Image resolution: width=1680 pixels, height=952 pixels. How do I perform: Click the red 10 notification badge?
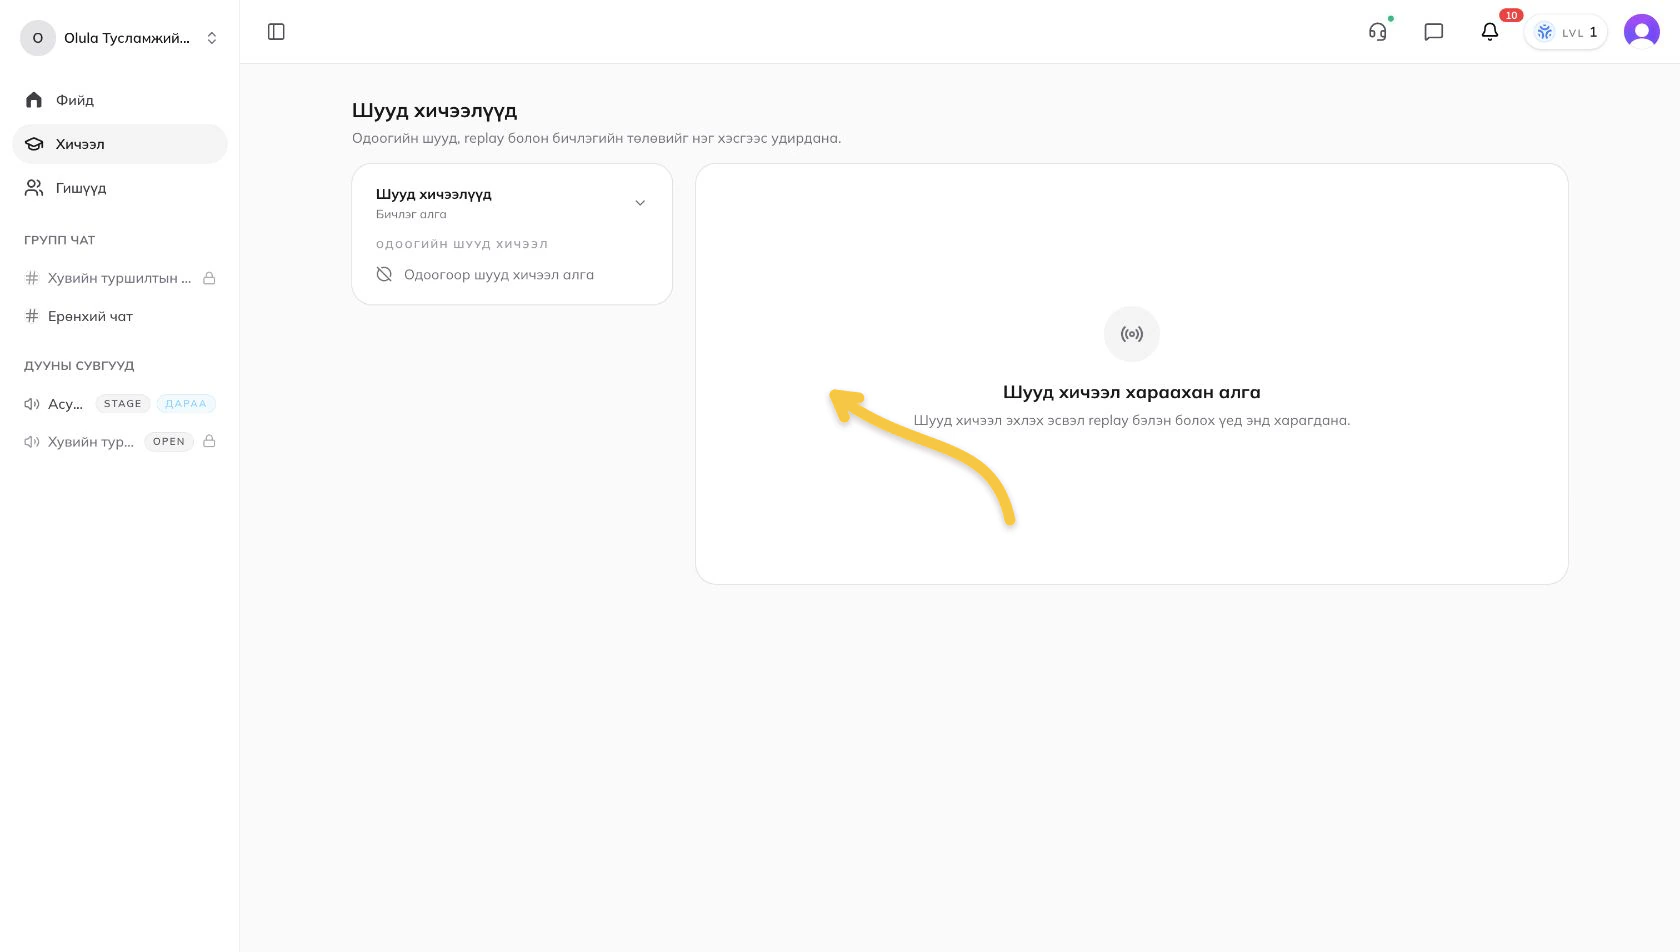1511,15
